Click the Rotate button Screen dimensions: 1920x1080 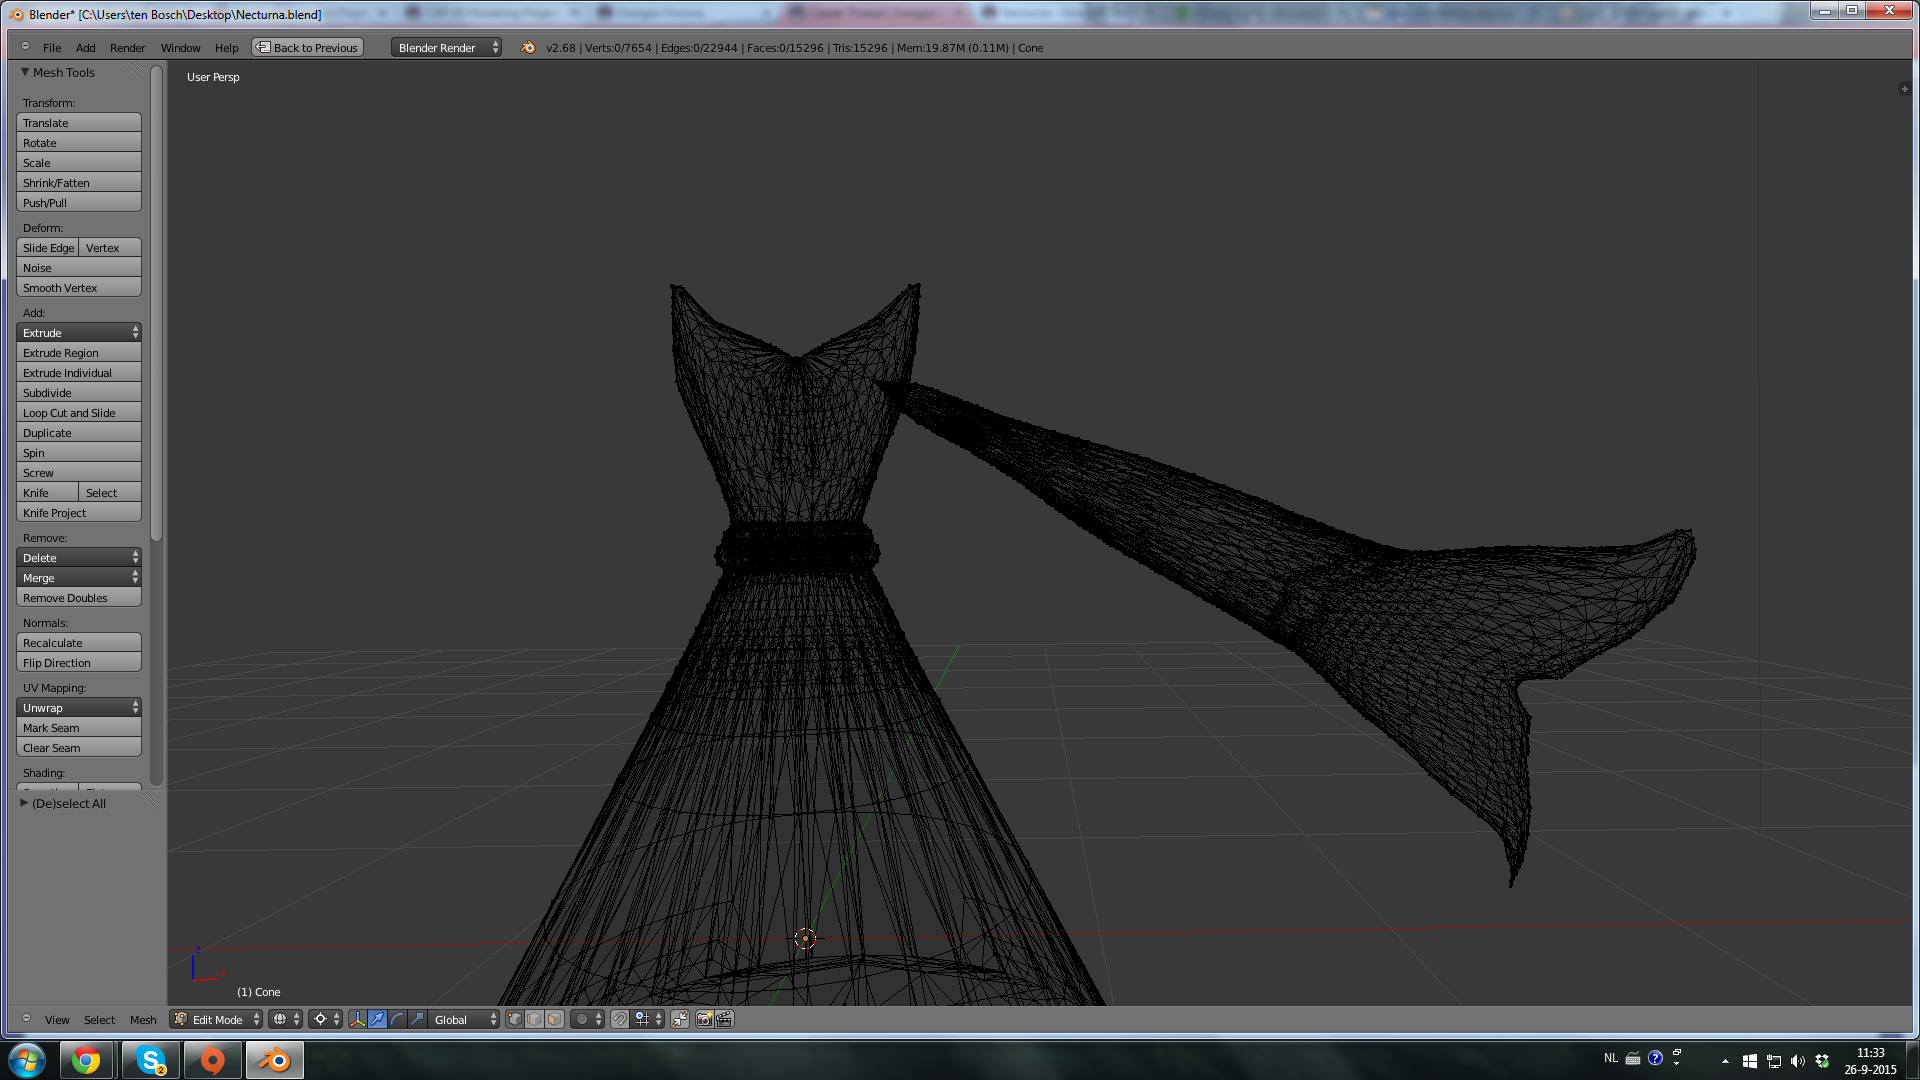pos(79,143)
